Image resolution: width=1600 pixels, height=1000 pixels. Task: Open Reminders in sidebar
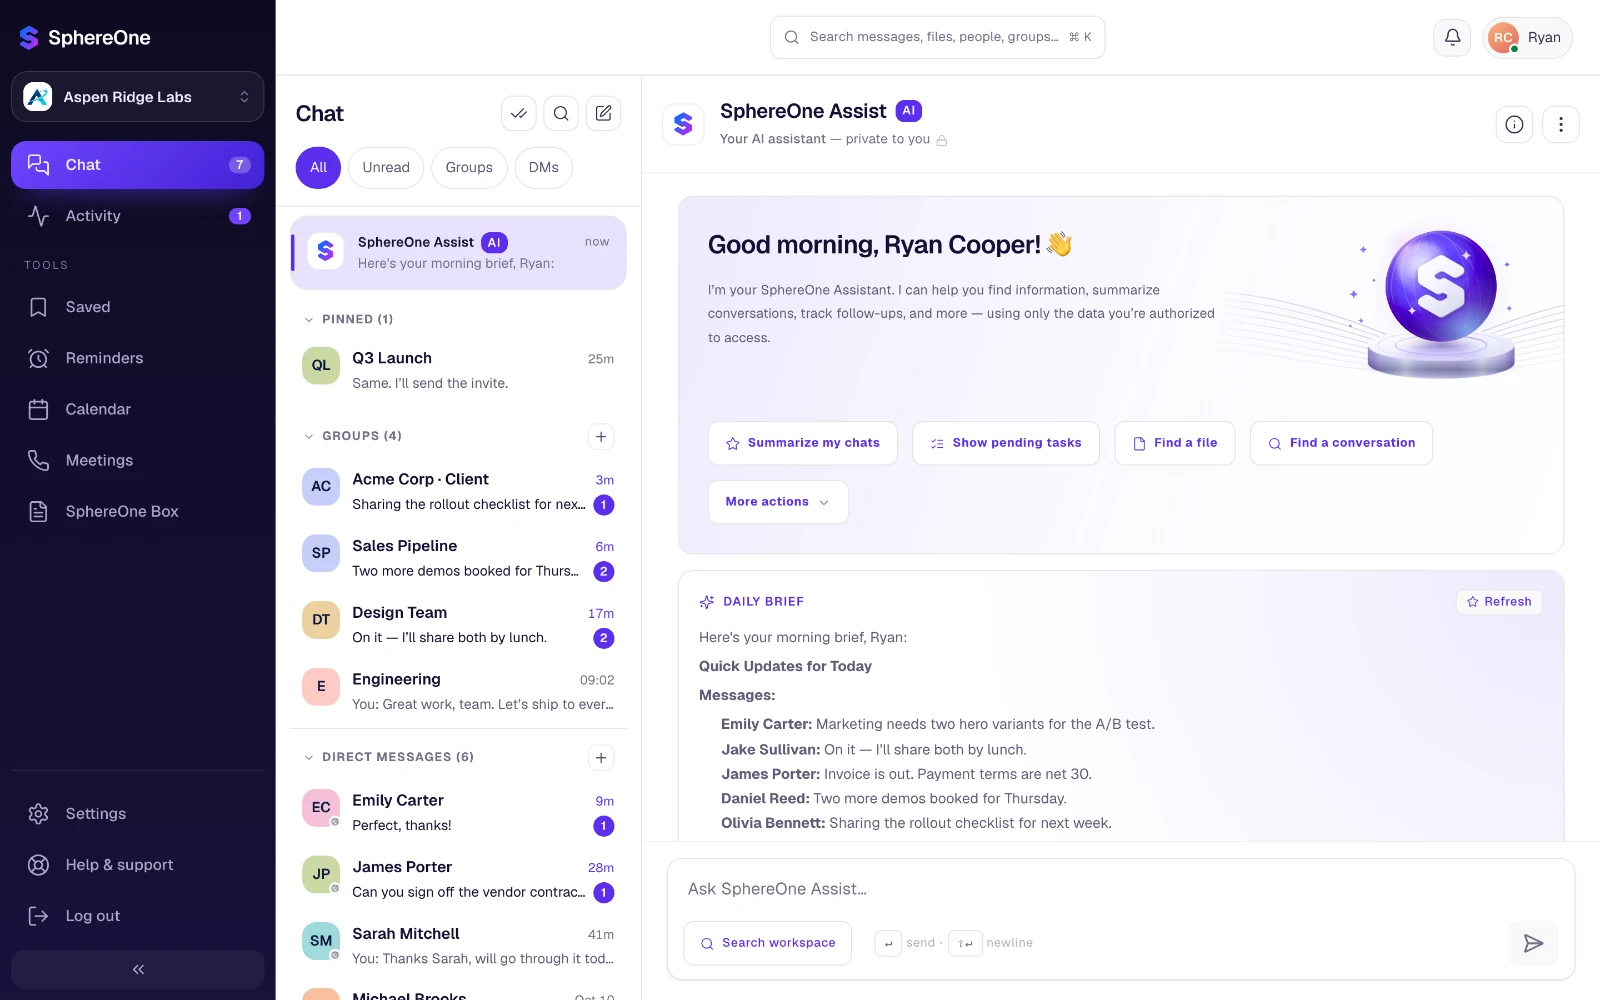(x=138, y=358)
